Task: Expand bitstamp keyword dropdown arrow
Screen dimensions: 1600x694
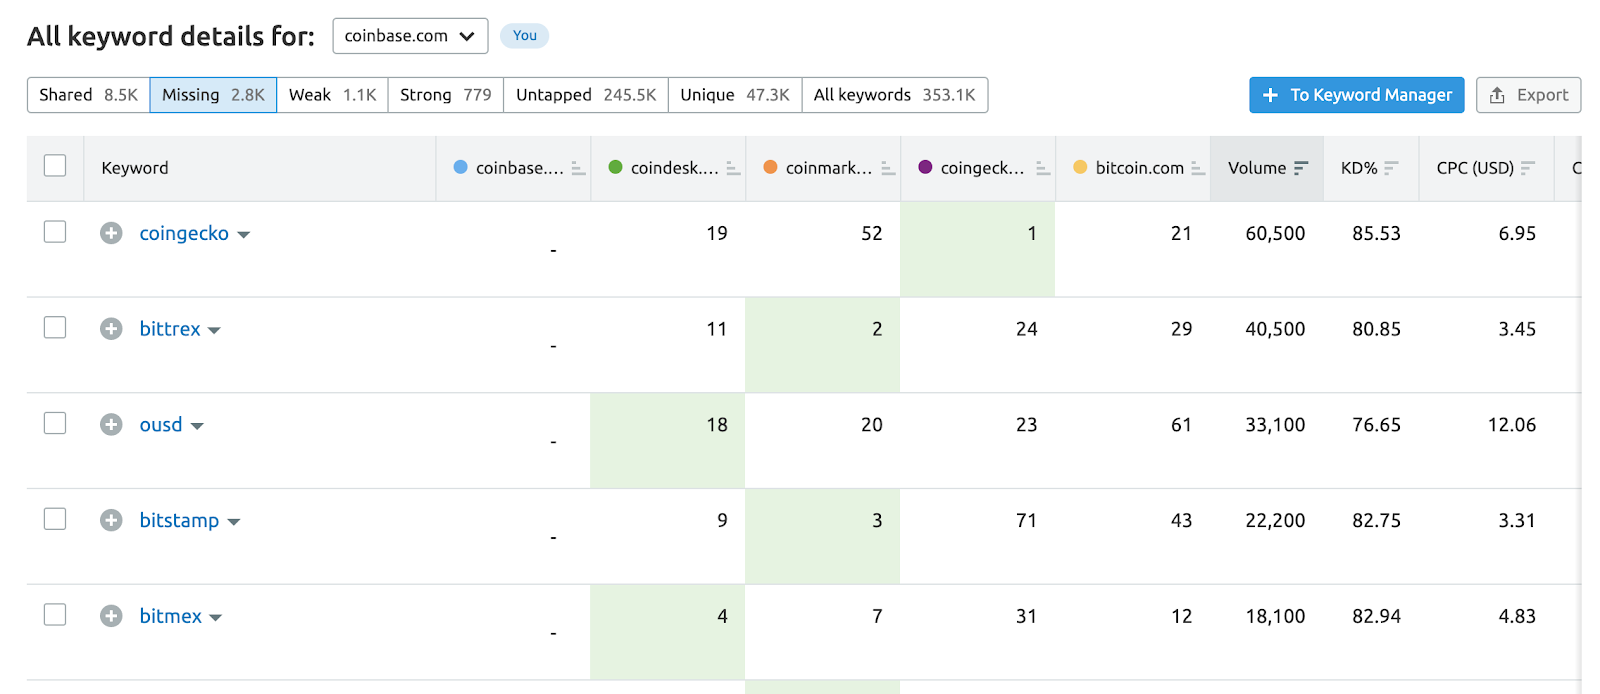Action: tap(234, 522)
